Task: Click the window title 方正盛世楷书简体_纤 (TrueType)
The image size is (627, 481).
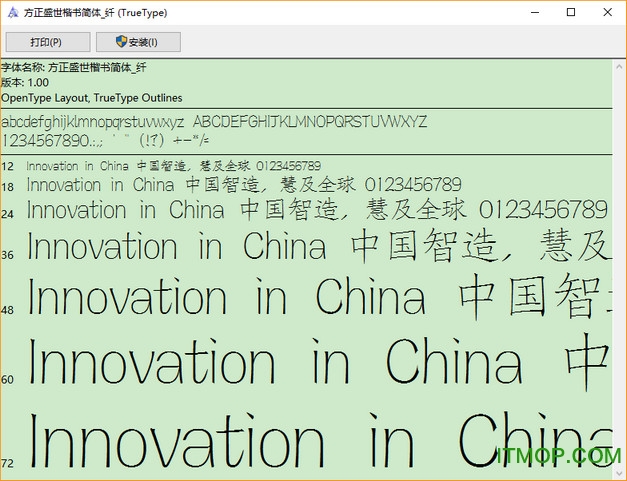Action: [x=103, y=13]
